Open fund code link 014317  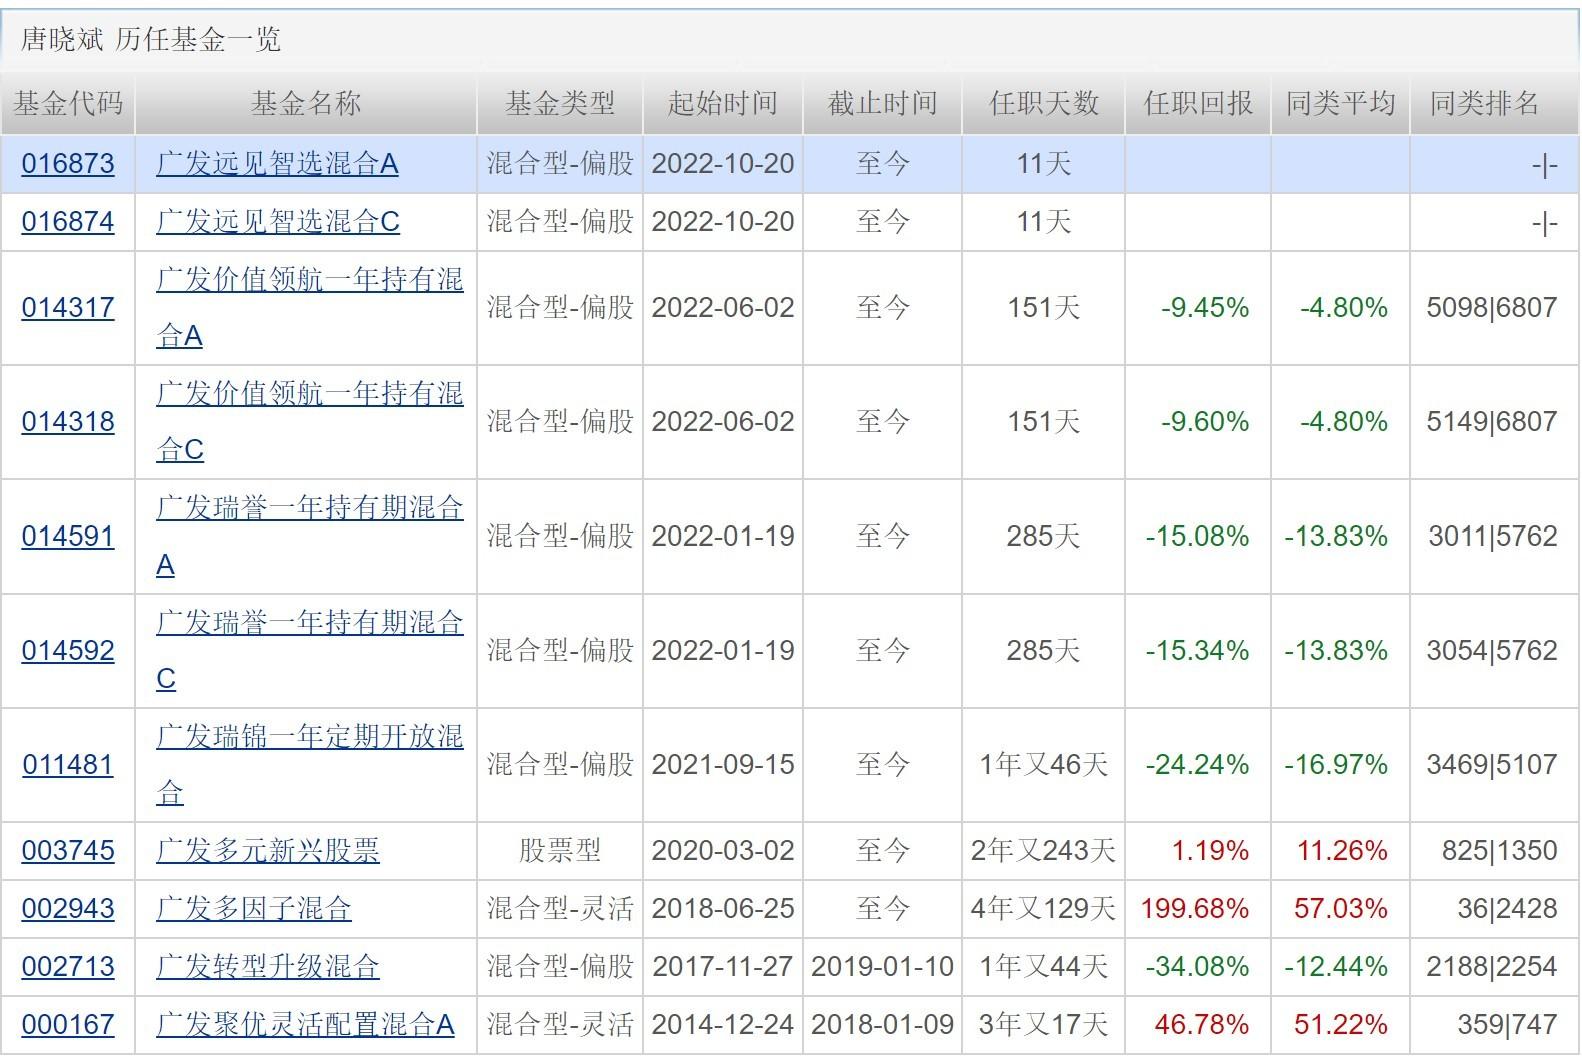click(68, 308)
